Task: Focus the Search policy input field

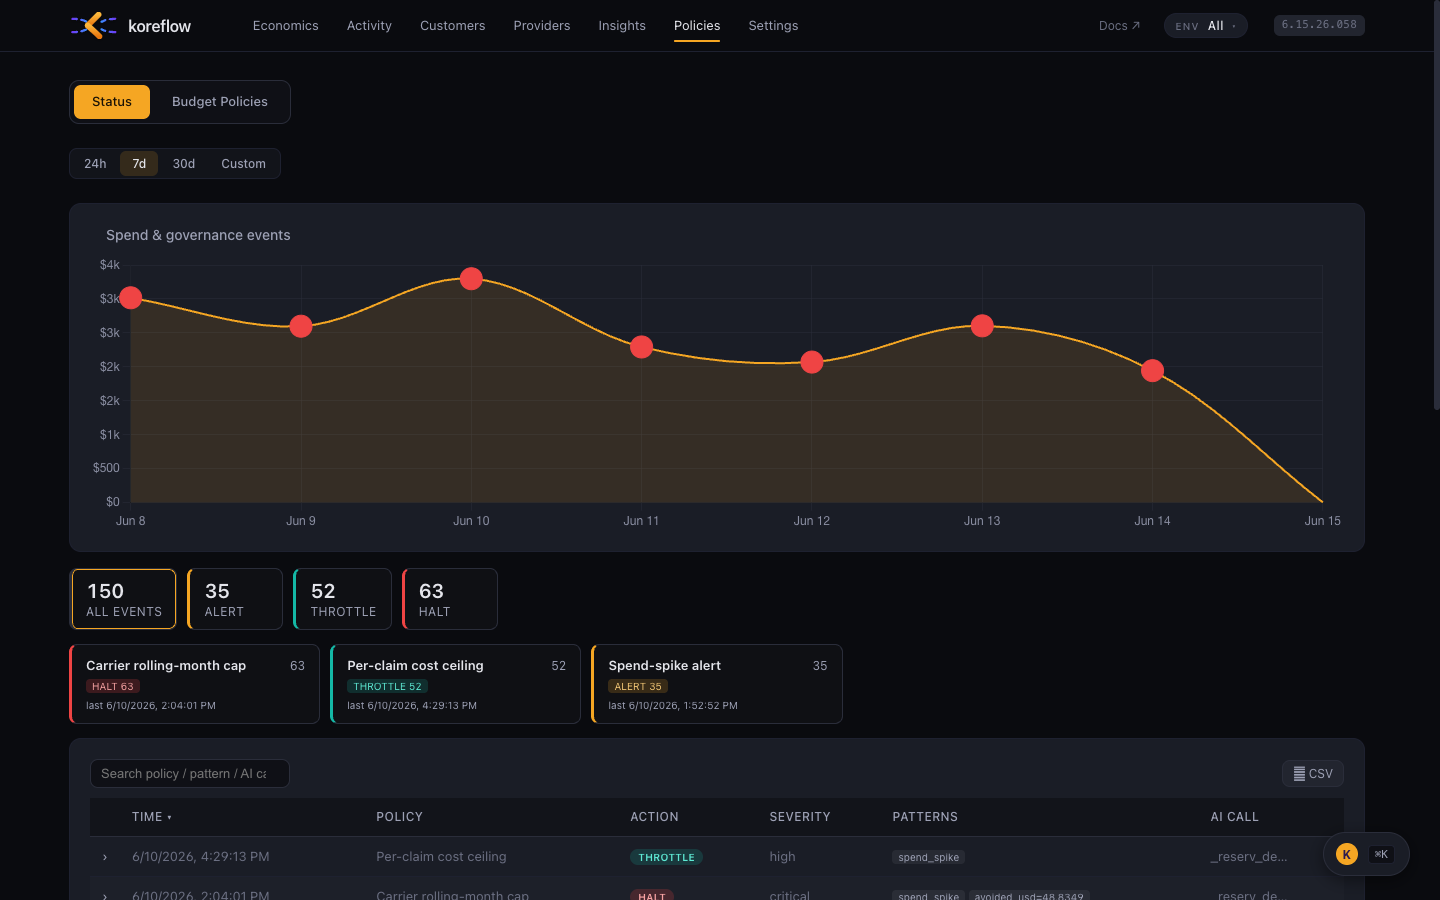Action: tap(190, 774)
